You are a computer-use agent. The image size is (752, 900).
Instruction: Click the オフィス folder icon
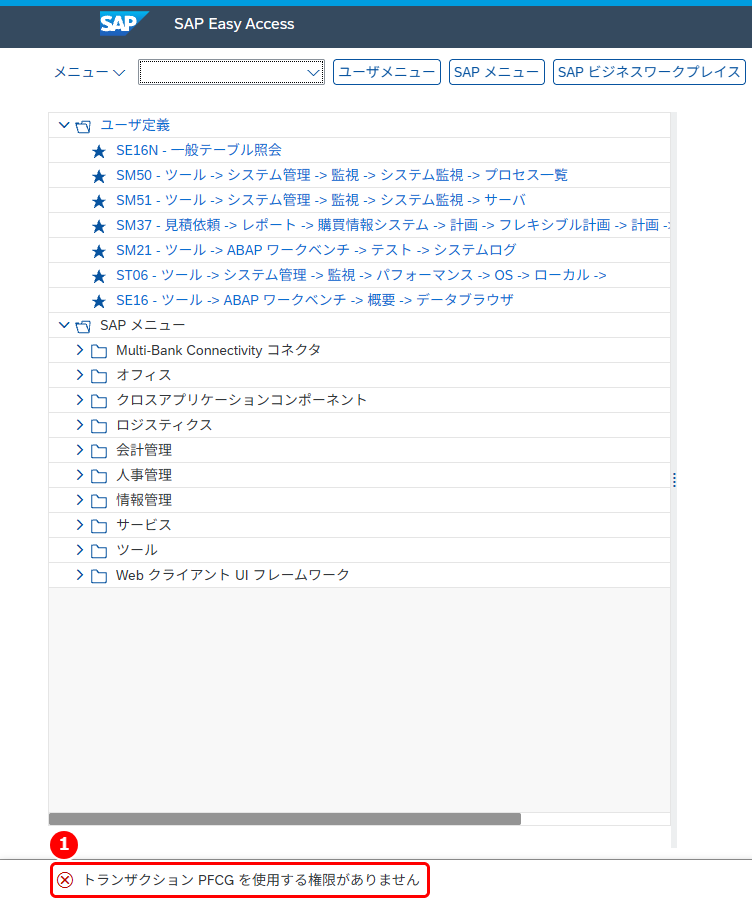(99, 376)
